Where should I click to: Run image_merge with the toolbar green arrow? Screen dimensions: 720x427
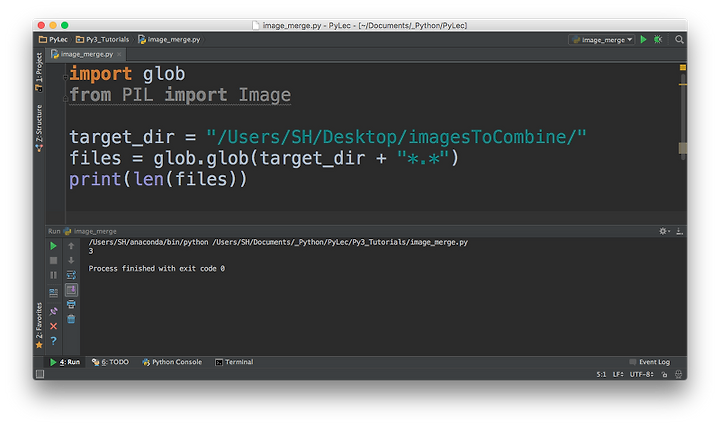643,39
